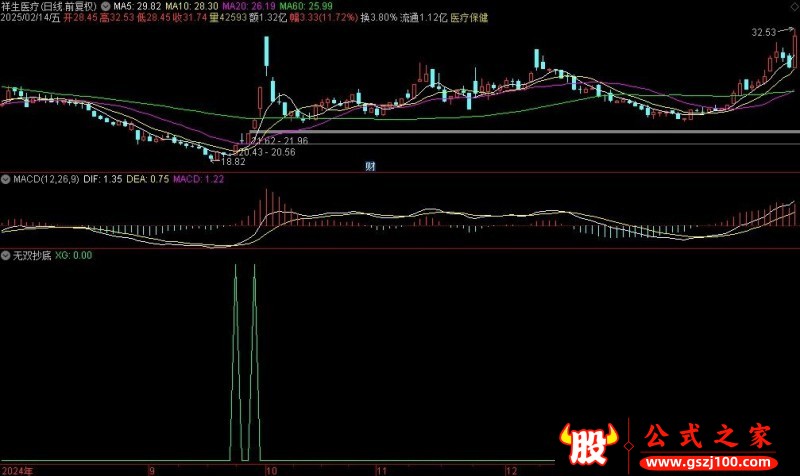The image size is (800, 476).
Task: Click the 32.53 high price label
Action: (763, 33)
